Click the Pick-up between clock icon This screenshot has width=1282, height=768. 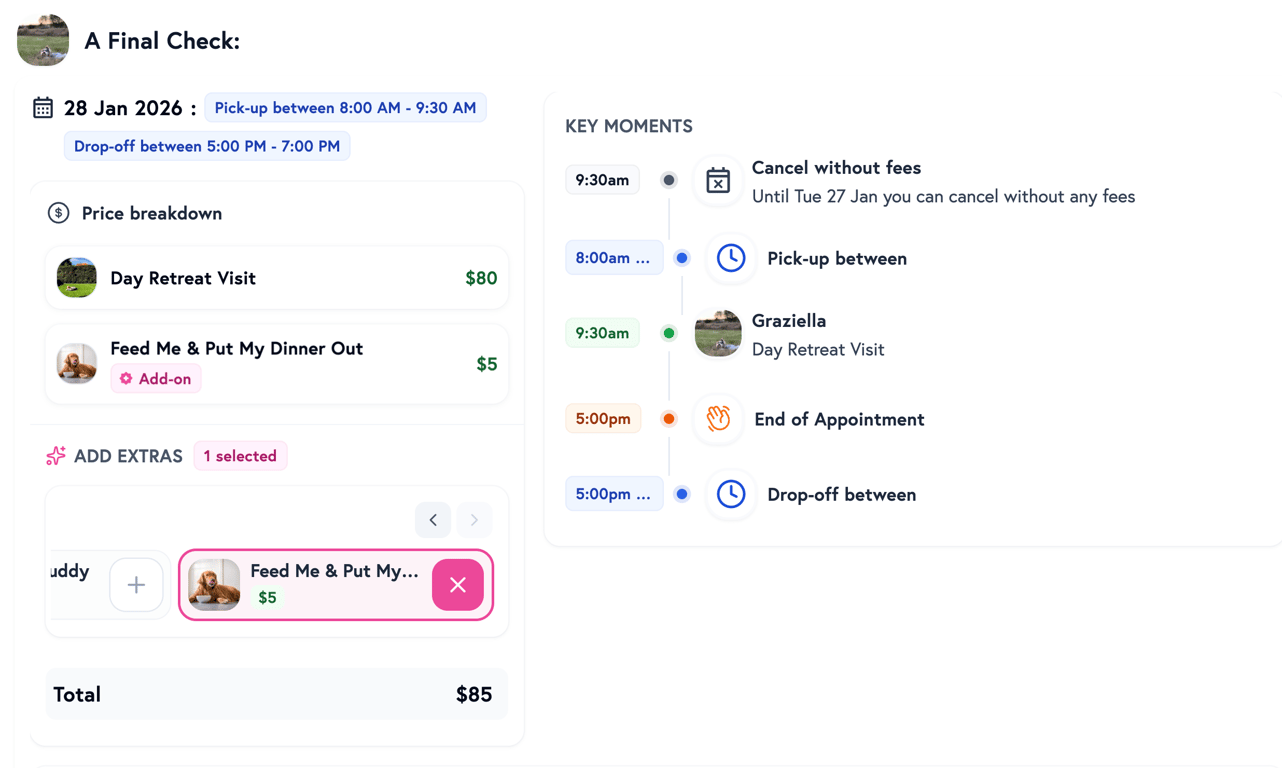click(731, 258)
